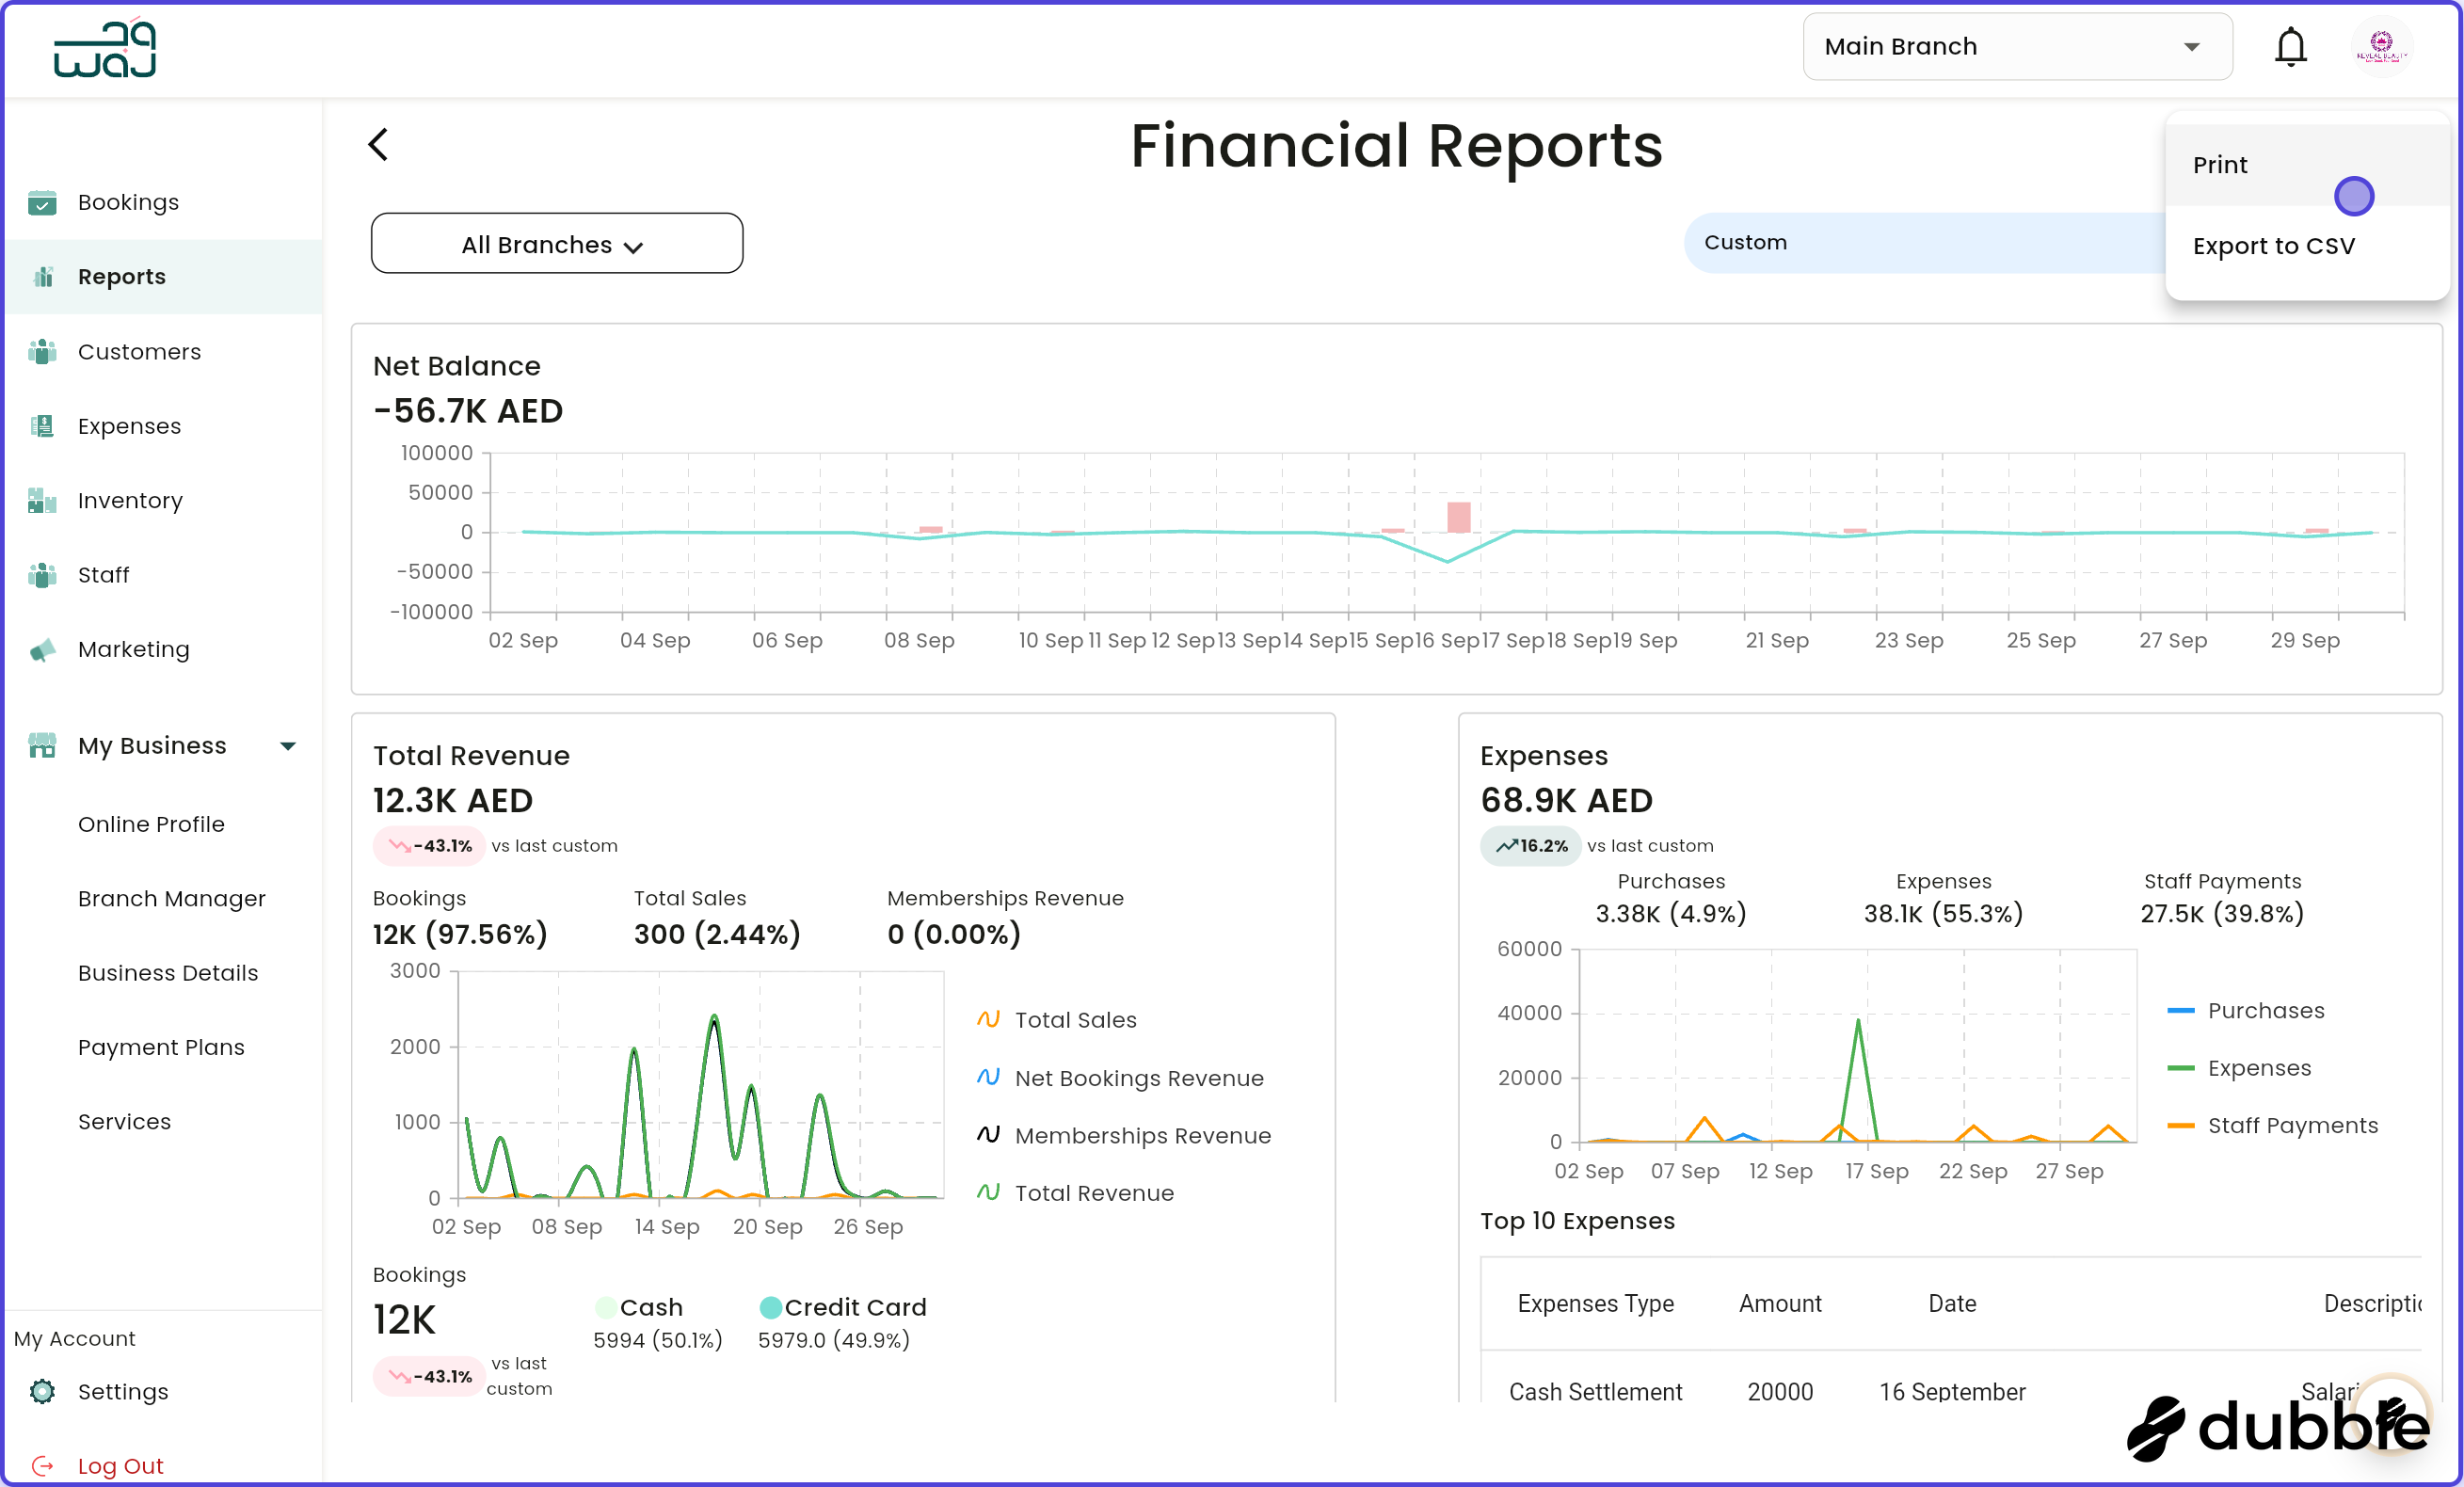The width and height of the screenshot is (2464, 1487).
Task: Select Print from the export menu
Action: (x=2220, y=164)
